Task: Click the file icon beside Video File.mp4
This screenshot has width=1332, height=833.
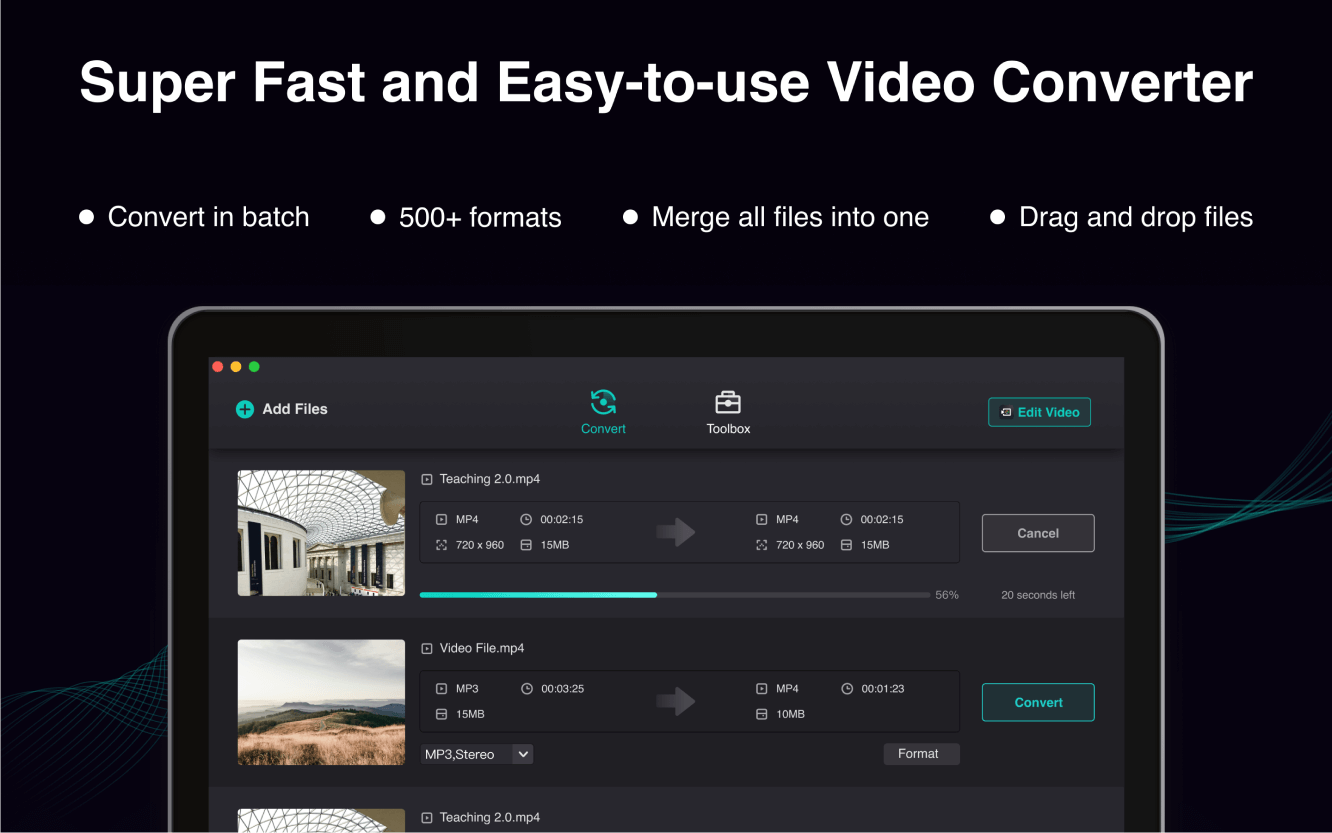Action: 427,648
